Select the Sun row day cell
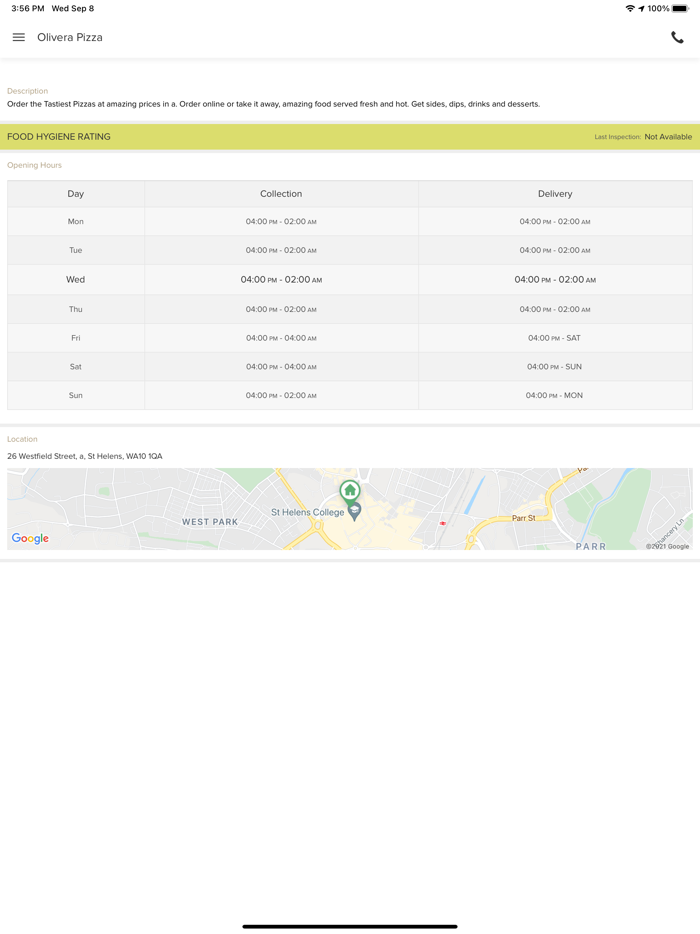 click(x=76, y=395)
